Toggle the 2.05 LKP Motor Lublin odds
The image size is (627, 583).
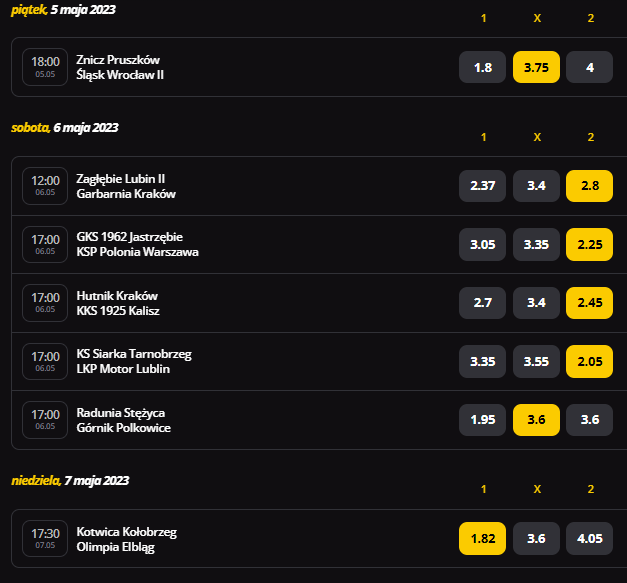tap(589, 361)
